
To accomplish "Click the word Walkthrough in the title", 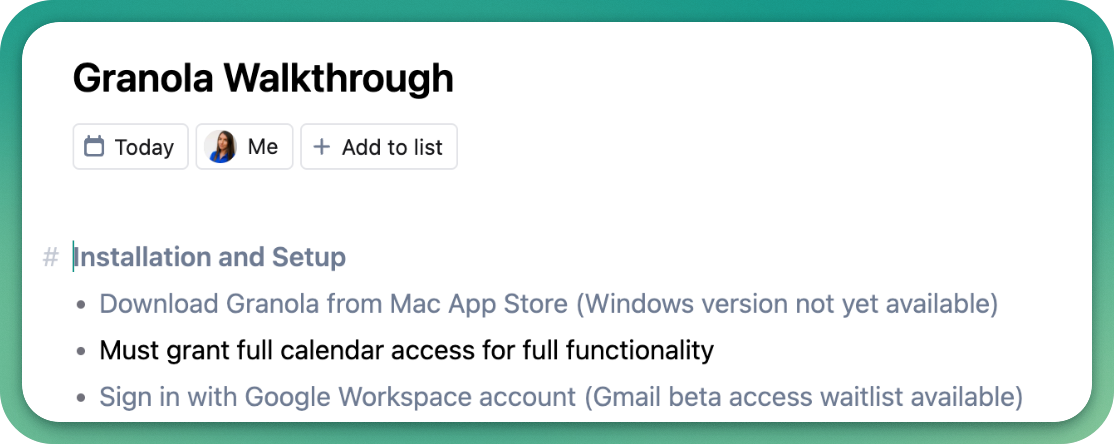I will coord(337,78).
